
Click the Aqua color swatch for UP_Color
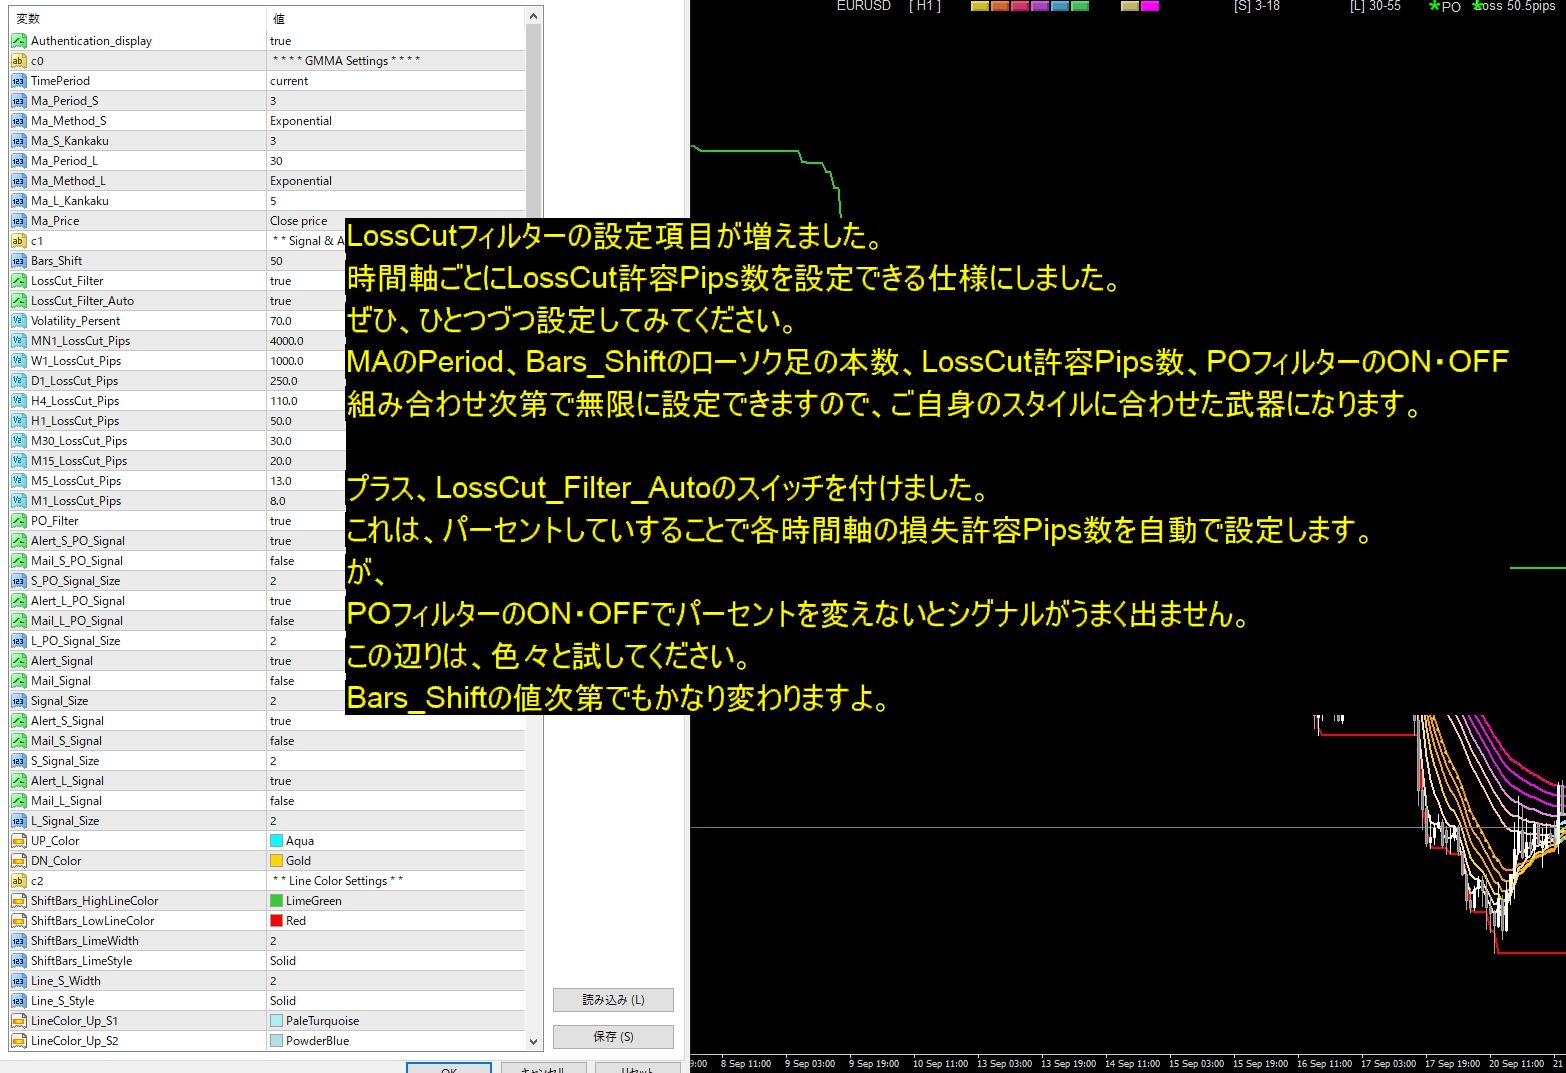click(276, 841)
